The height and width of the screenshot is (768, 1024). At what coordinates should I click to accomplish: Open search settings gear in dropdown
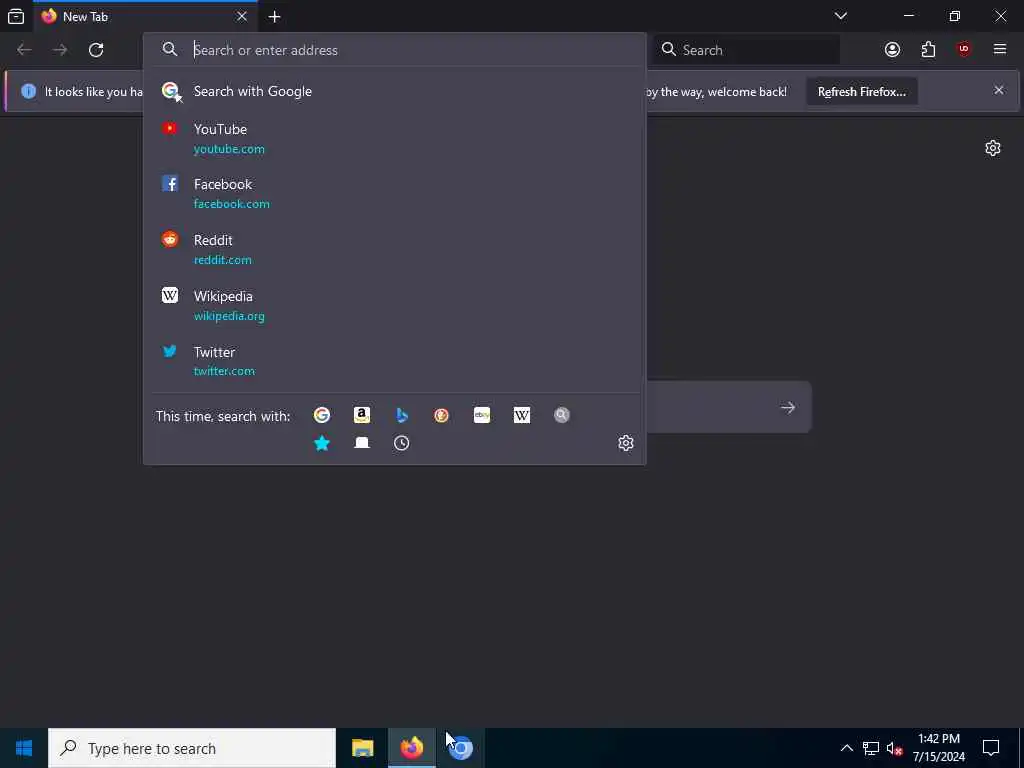pyautogui.click(x=626, y=443)
